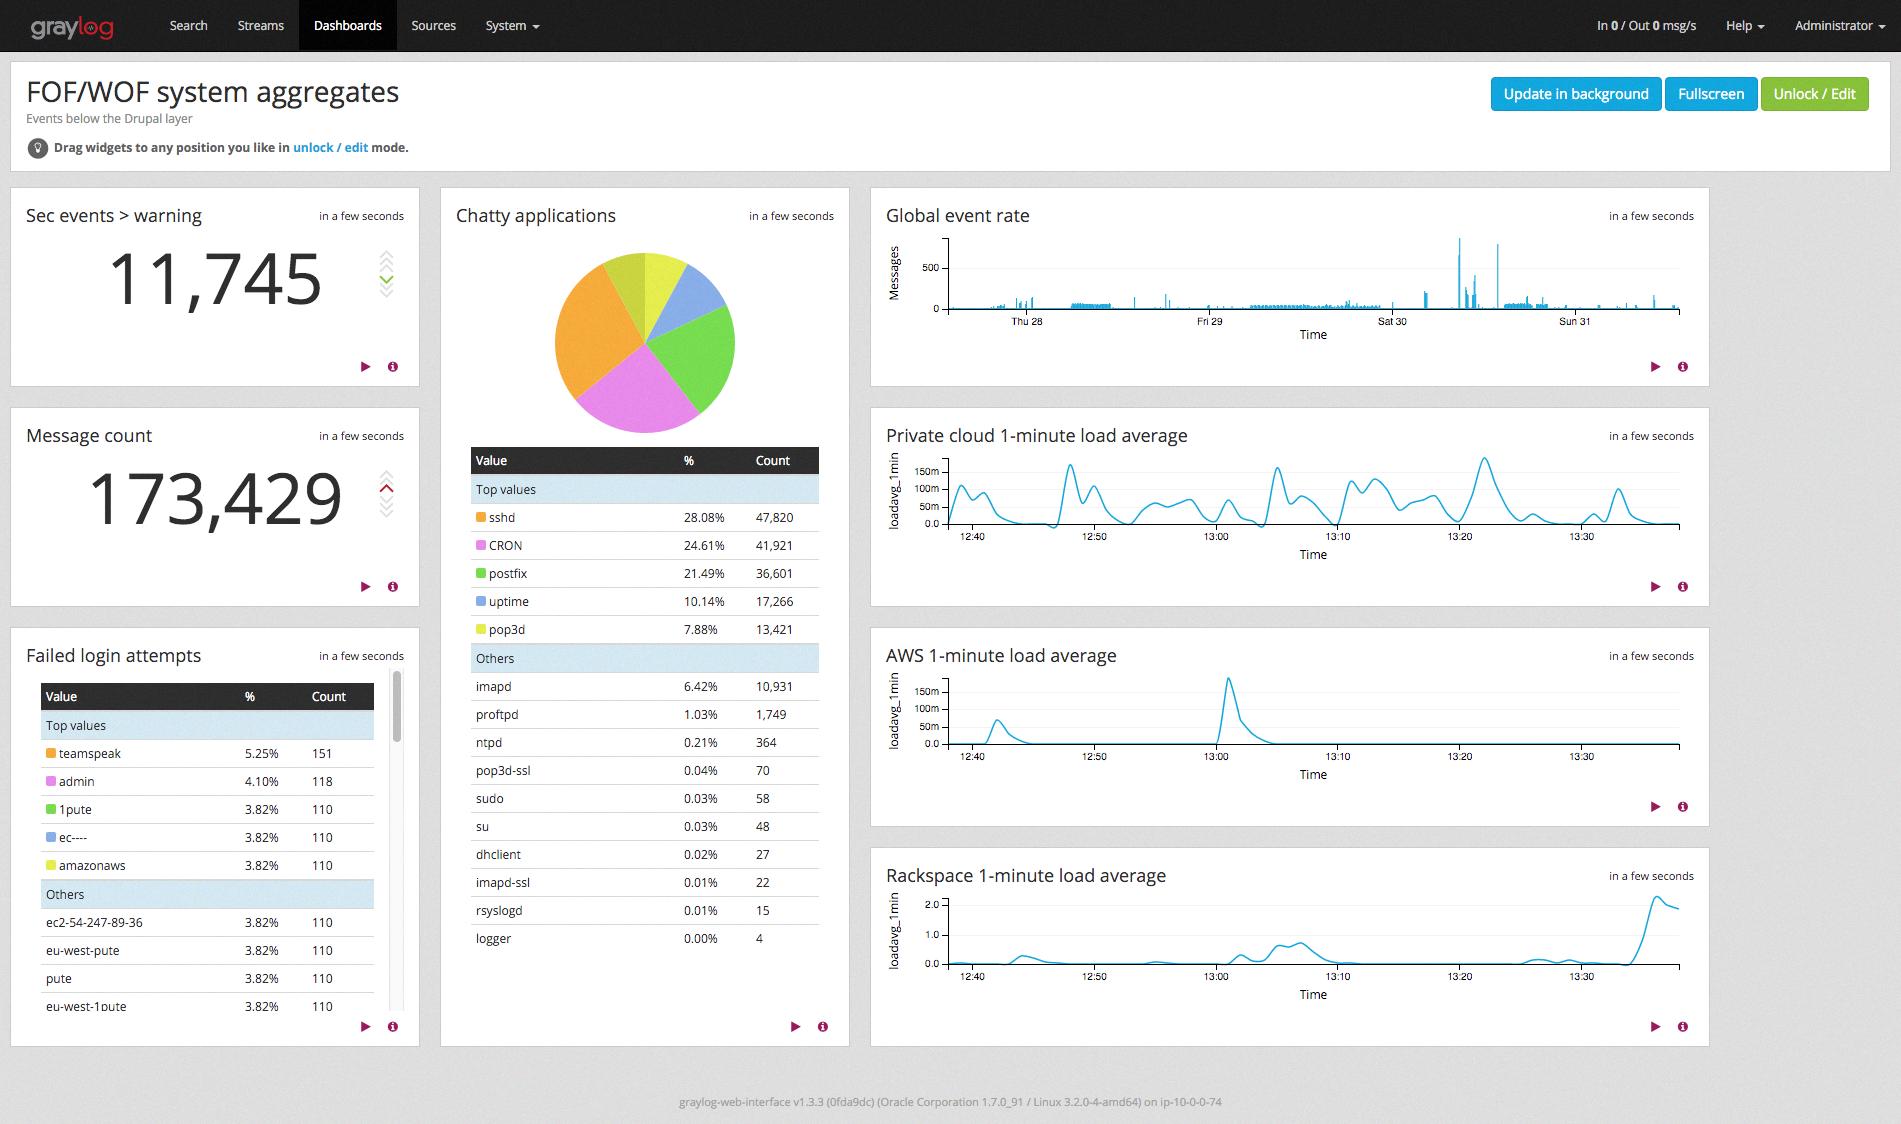
Task: Replay search for Sec events widget
Action: [x=365, y=367]
